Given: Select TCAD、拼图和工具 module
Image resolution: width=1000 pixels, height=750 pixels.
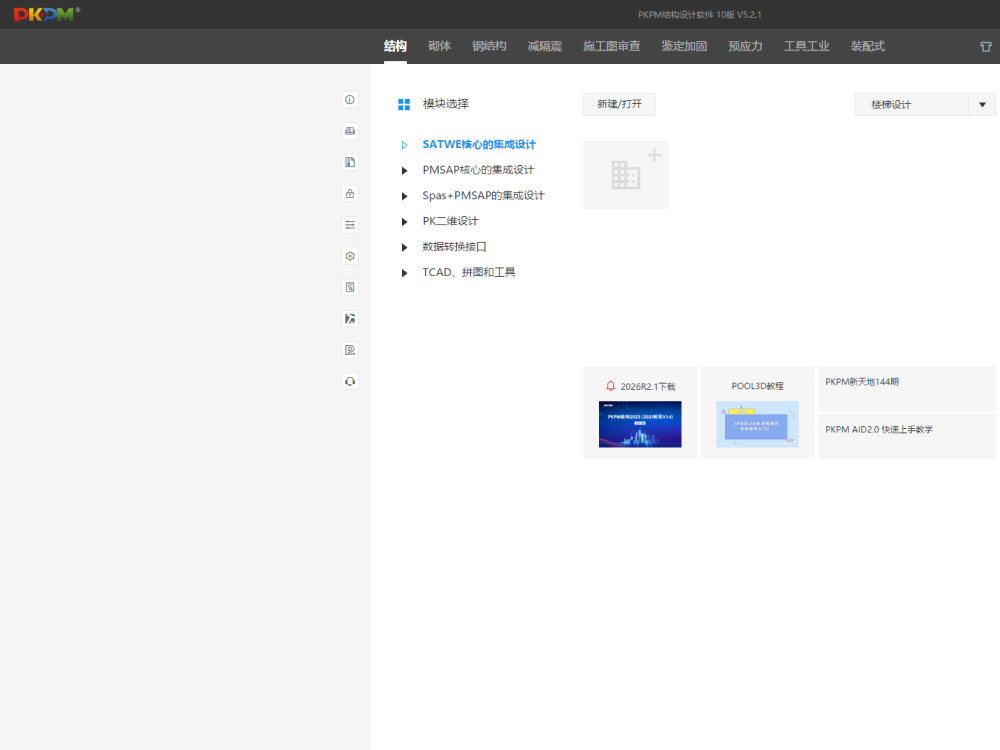Looking at the screenshot, I should 469,272.
